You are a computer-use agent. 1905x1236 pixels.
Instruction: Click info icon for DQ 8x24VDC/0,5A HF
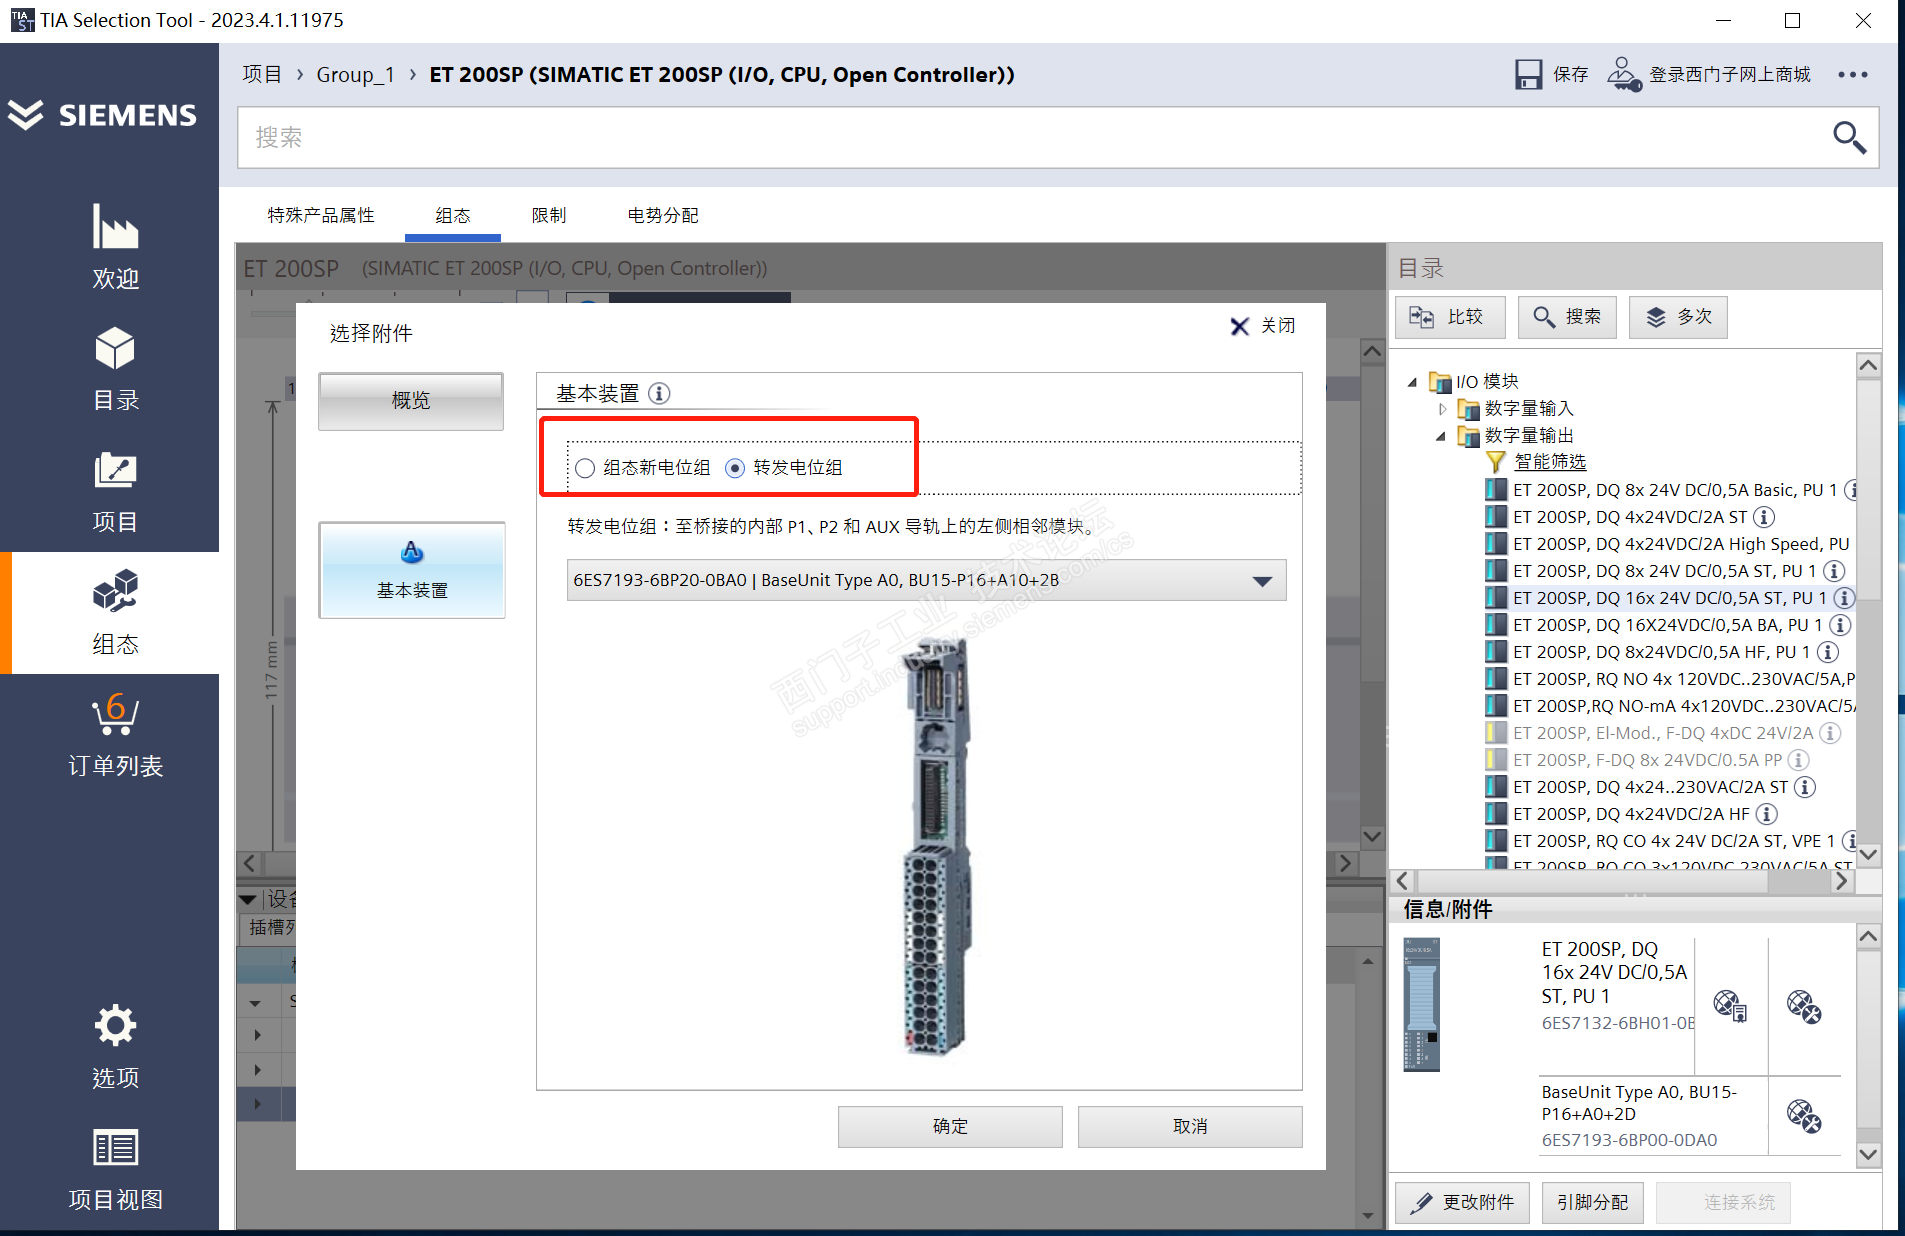tap(1827, 652)
